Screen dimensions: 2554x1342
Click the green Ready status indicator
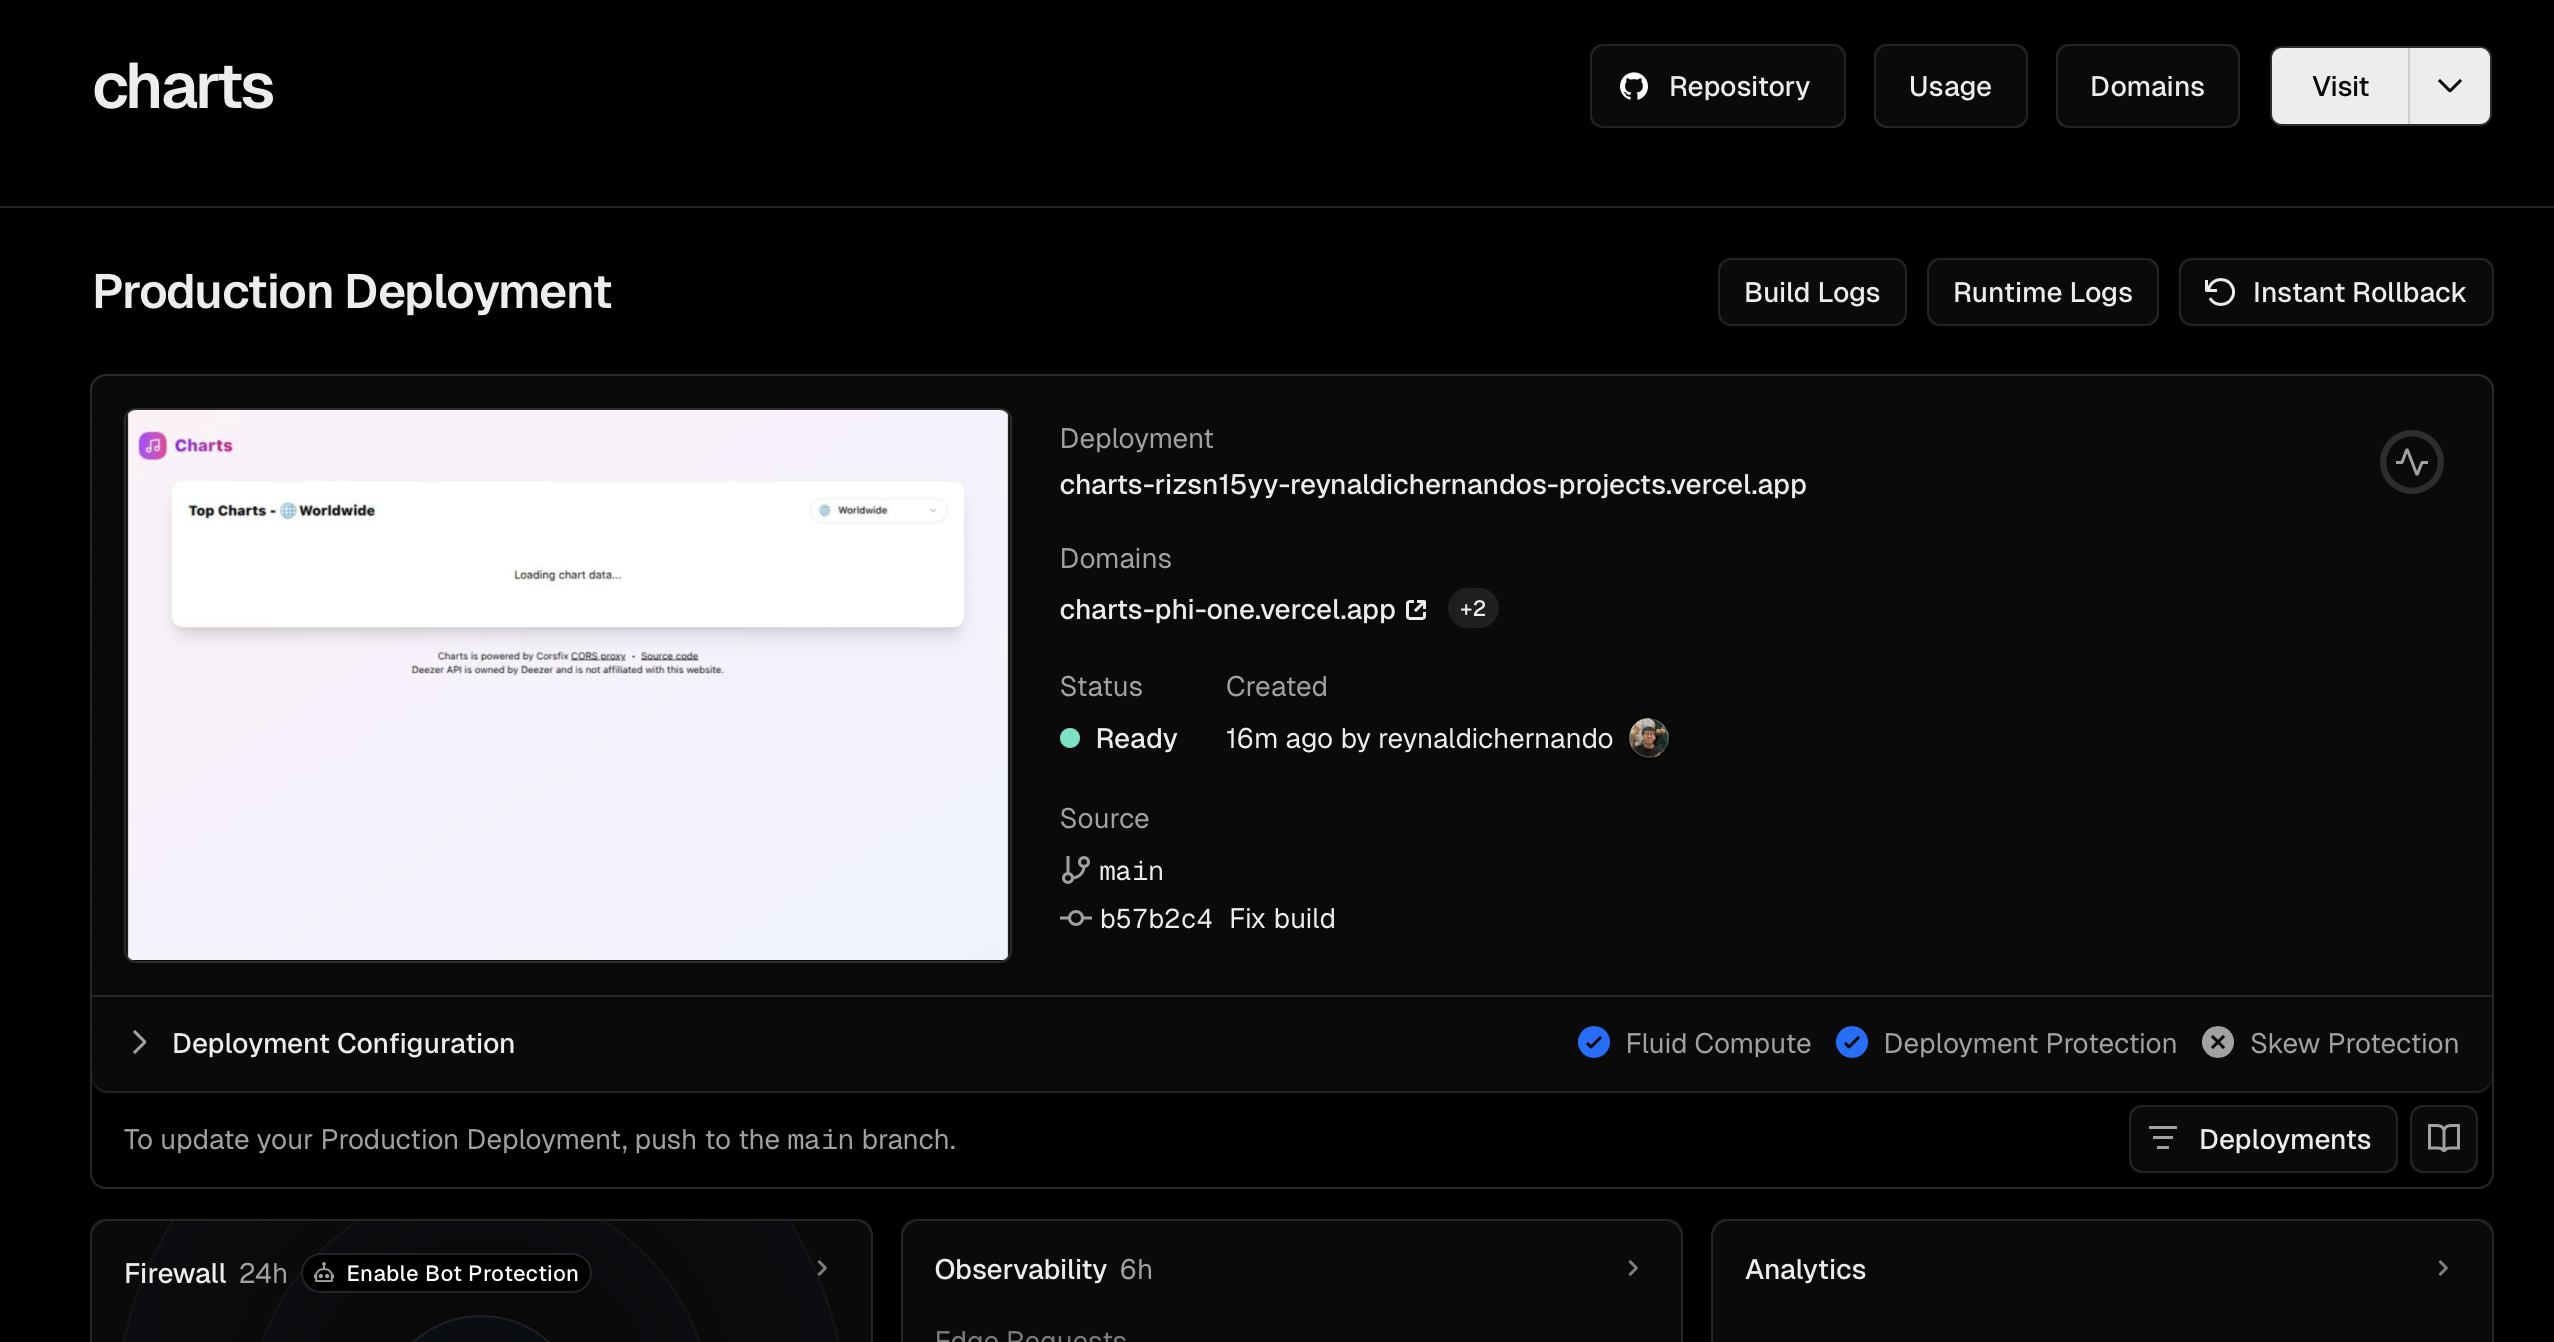point(1070,738)
